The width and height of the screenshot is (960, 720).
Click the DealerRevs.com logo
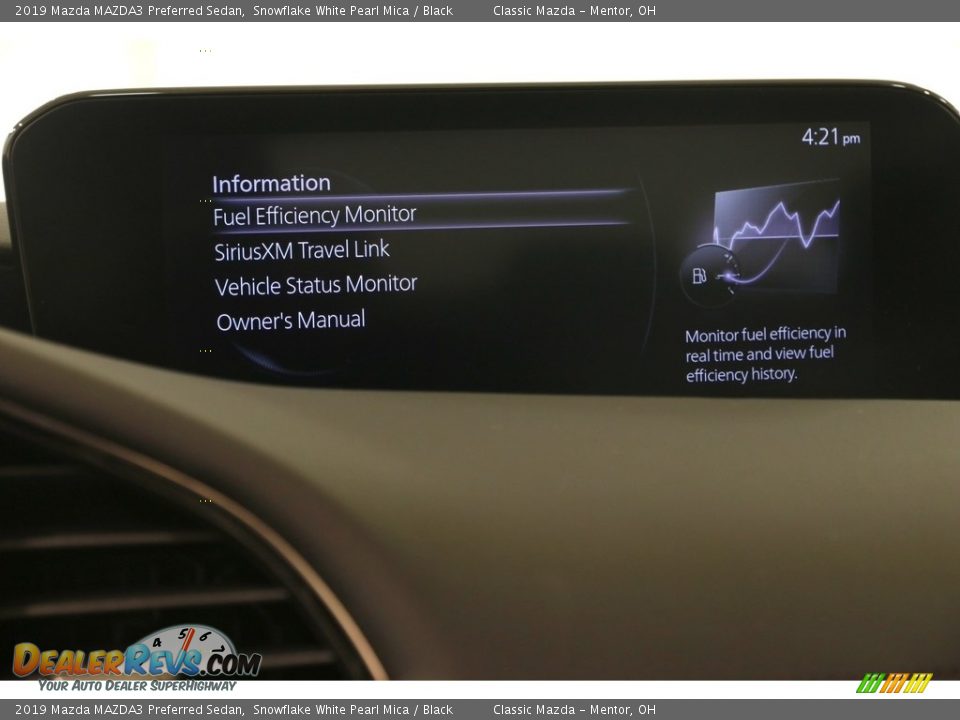(x=136, y=661)
